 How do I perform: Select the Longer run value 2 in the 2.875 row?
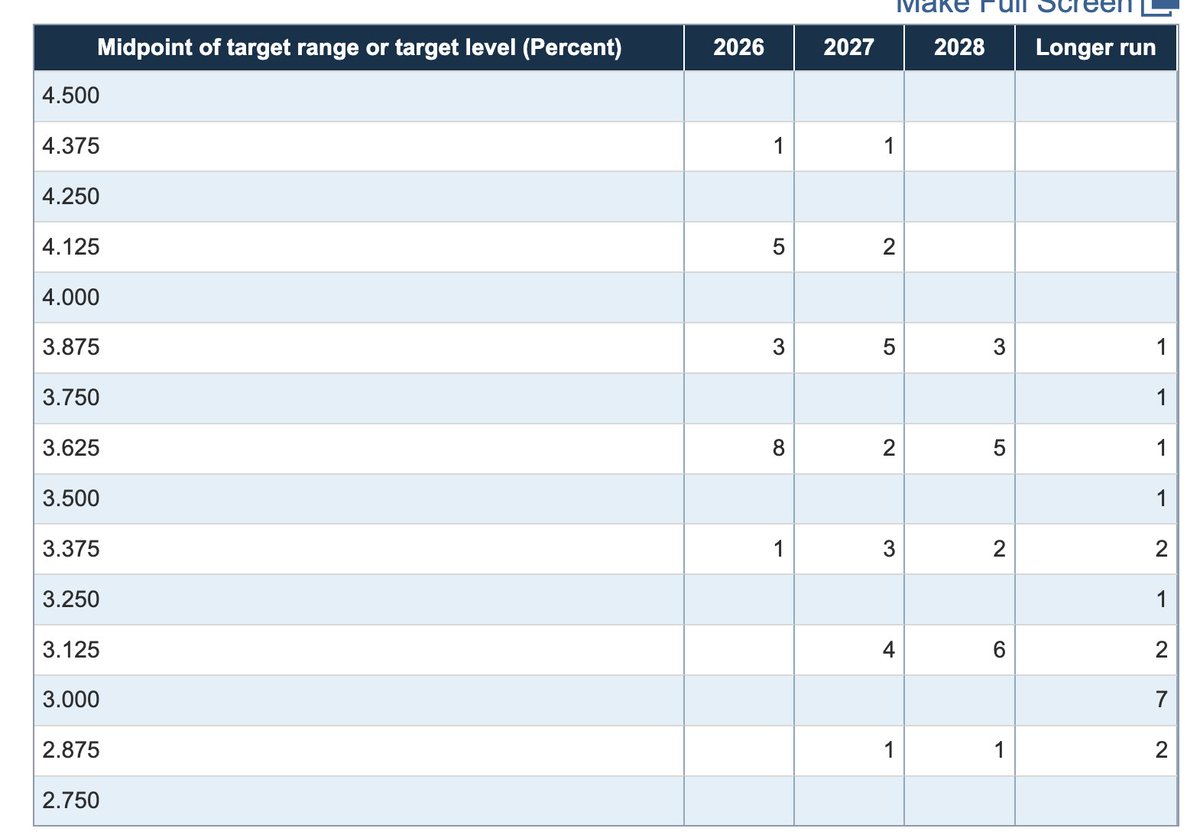1161,750
